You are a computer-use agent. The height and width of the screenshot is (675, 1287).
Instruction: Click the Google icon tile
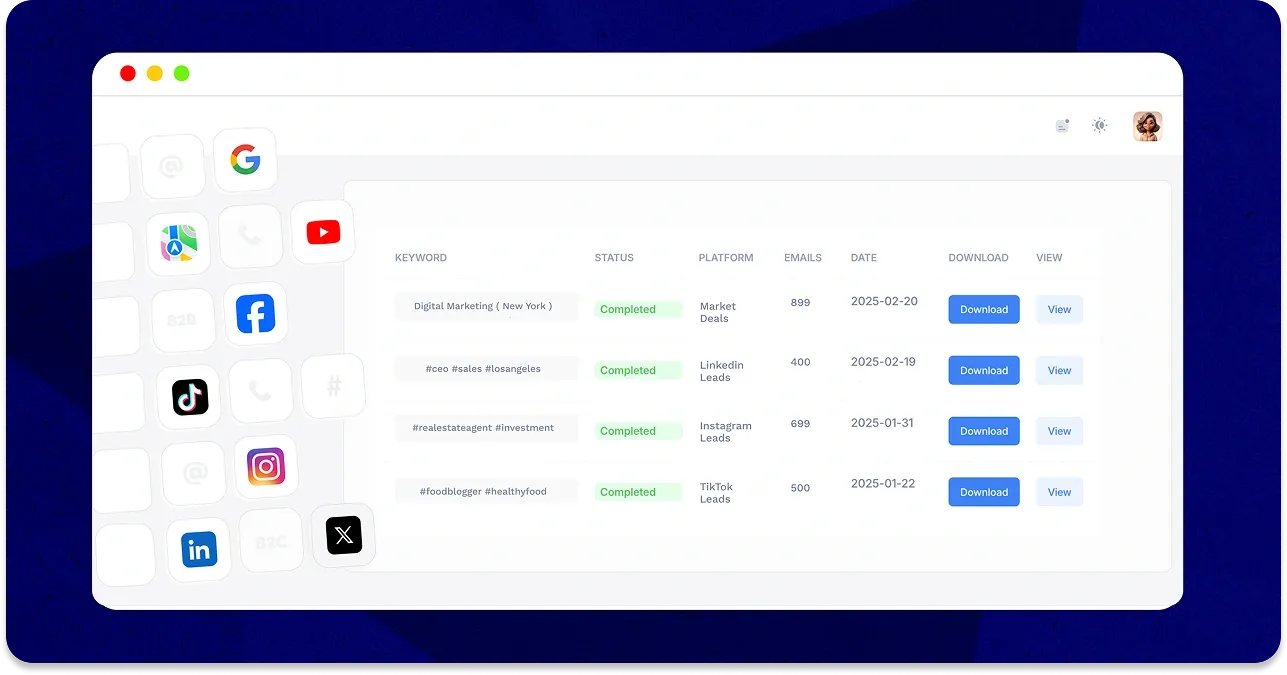(245, 160)
